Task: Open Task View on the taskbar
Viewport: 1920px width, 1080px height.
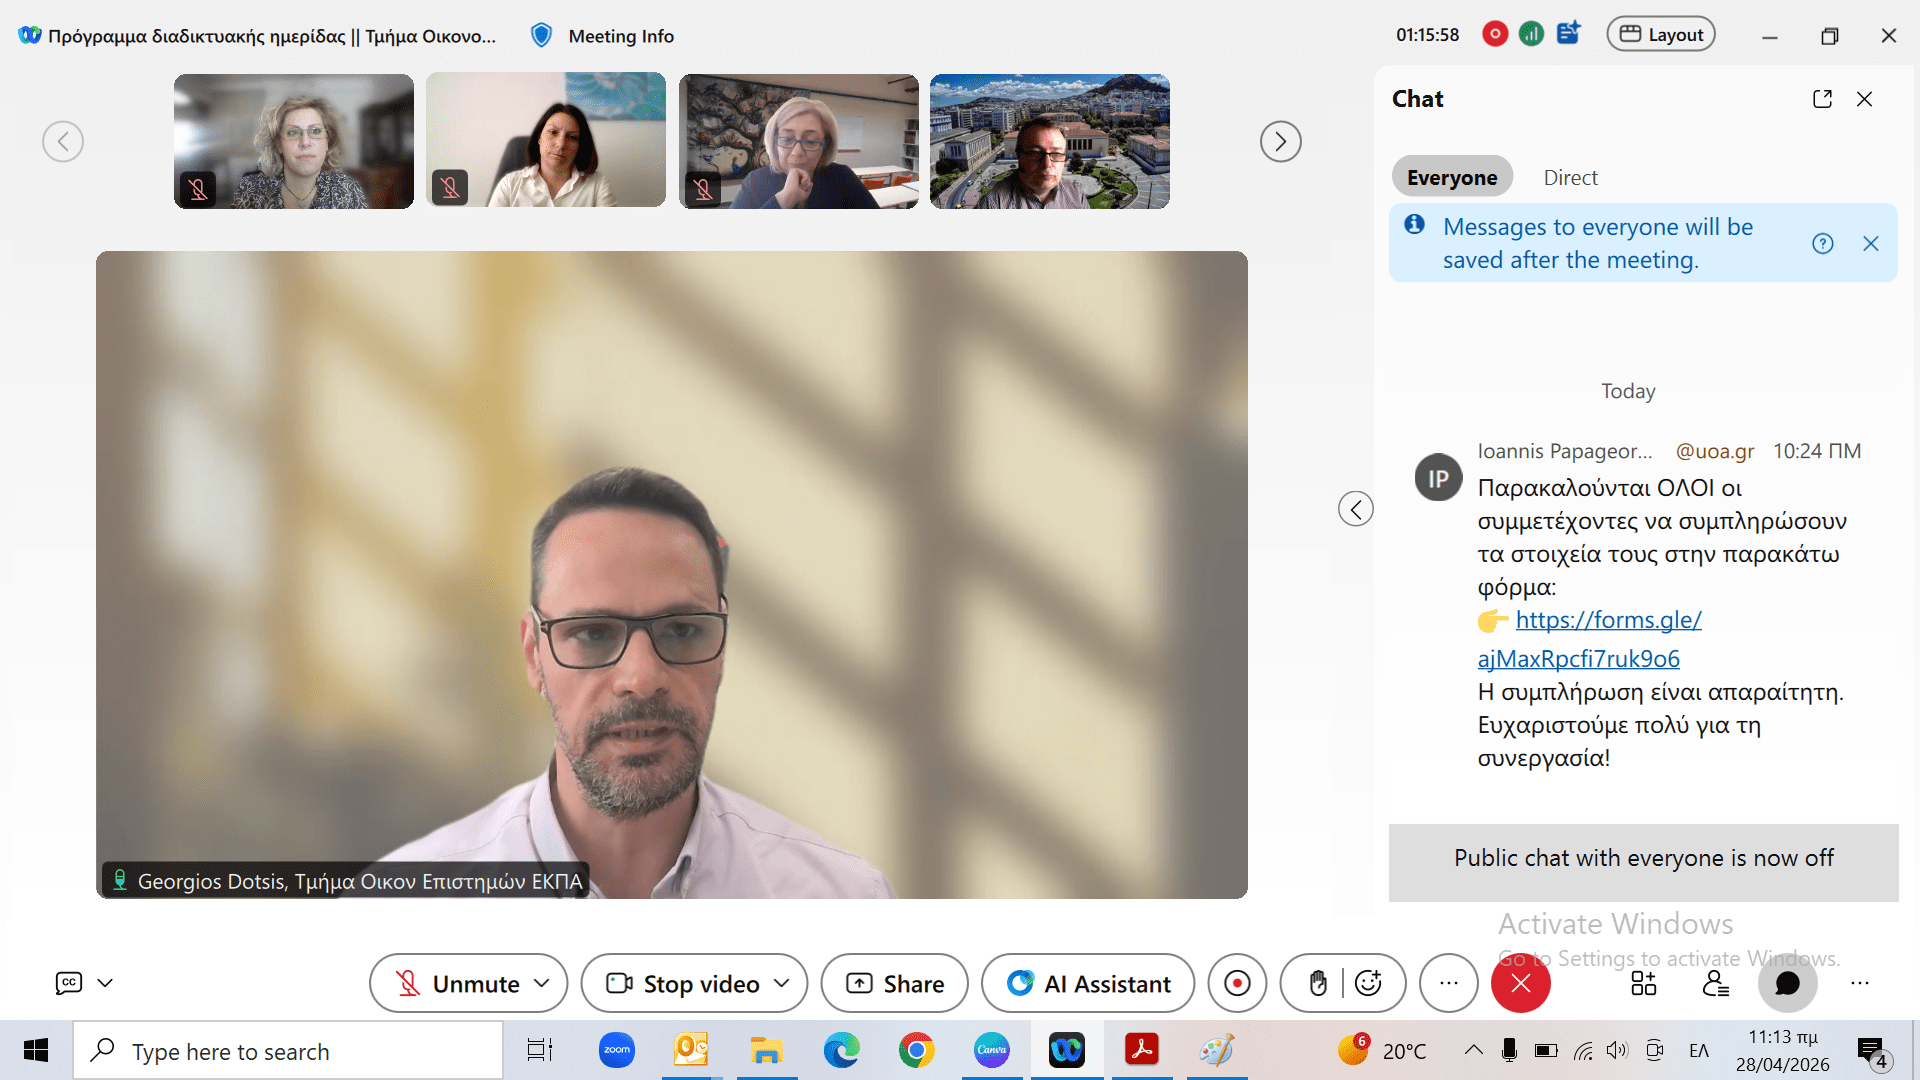Action: 540,1050
